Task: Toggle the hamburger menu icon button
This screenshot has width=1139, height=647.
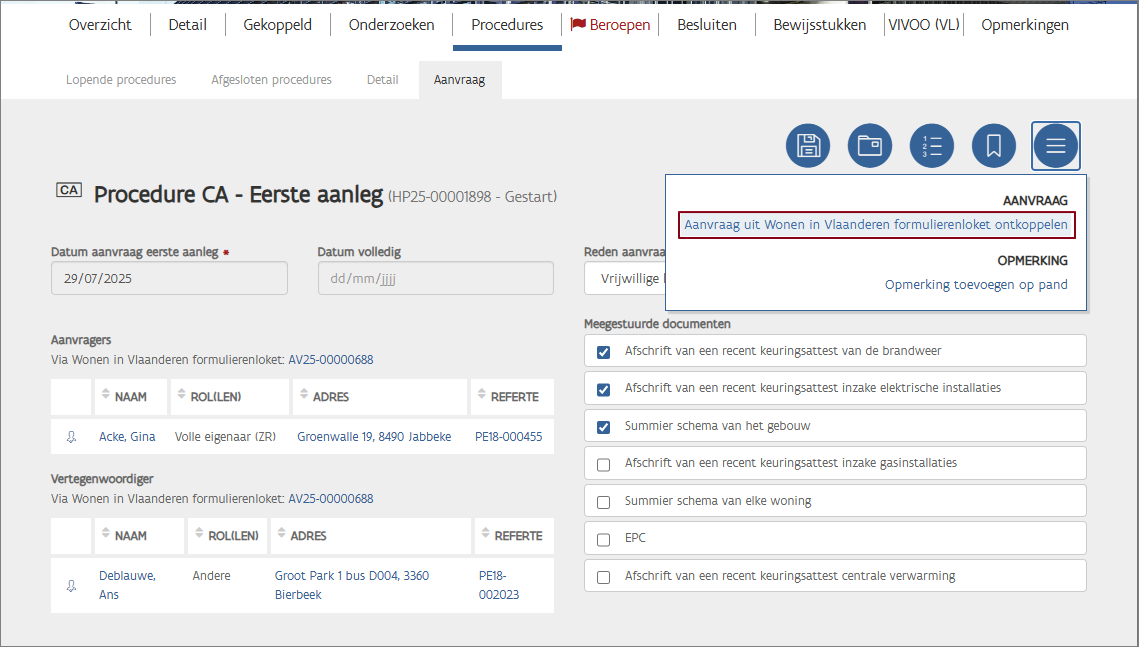Action: click(1056, 146)
